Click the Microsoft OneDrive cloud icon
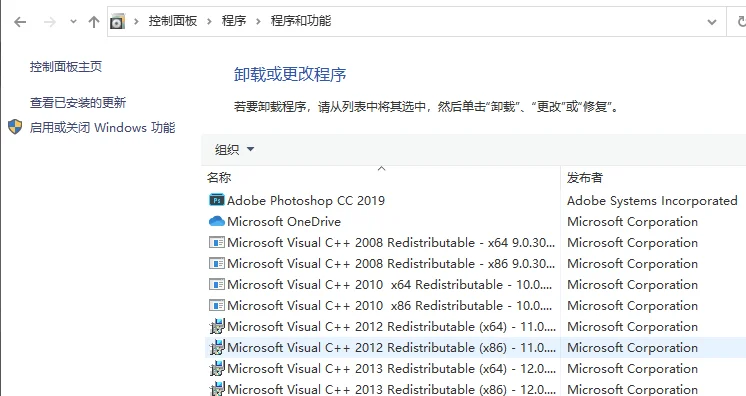 pos(216,221)
